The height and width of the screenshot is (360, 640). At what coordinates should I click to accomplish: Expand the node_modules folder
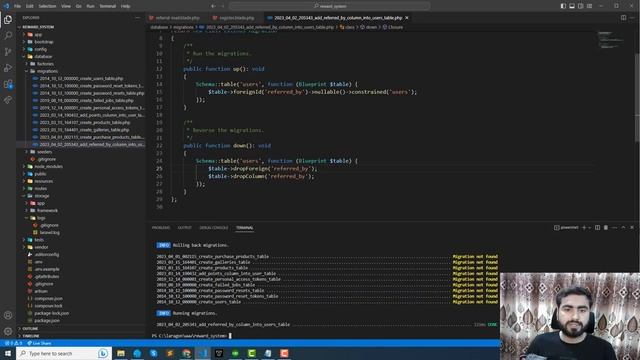48,167
